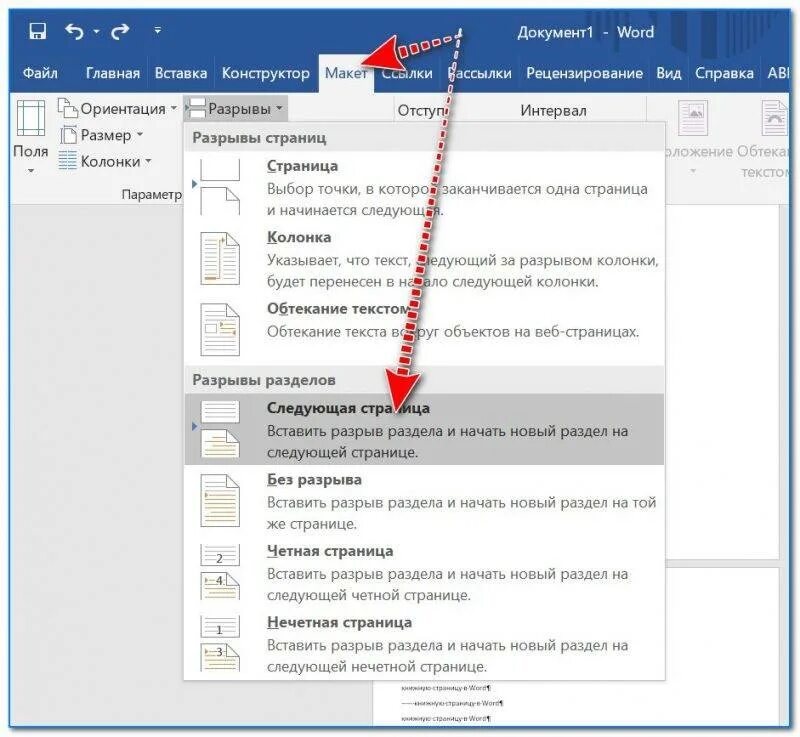Screen dimensions: 800x737
Task: Click the Размер page size icon
Action: click(68, 135)
